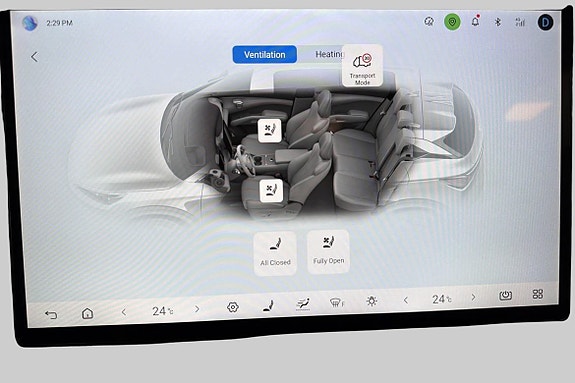The width and height of the screenshot is (575, 383).
Task: Toggle front passenger seat ventilation icon
Action: click(x=270, y=130)
